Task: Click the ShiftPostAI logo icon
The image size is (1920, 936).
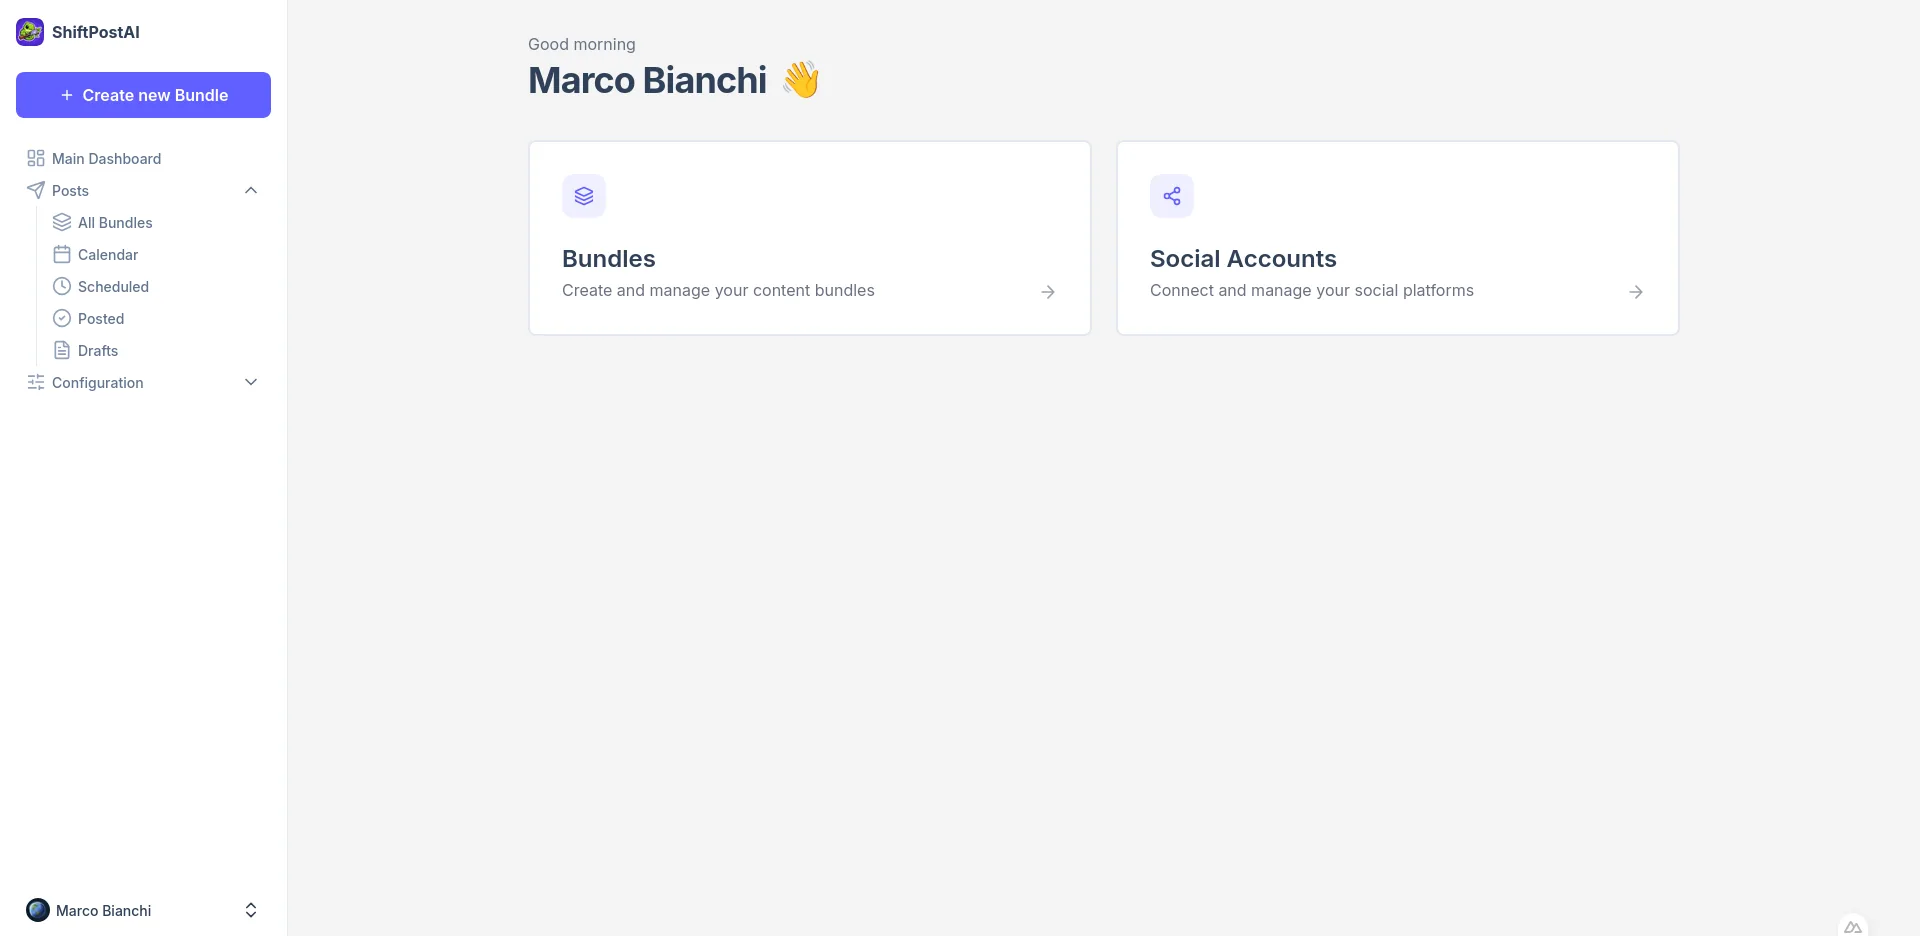Action: 29,31
